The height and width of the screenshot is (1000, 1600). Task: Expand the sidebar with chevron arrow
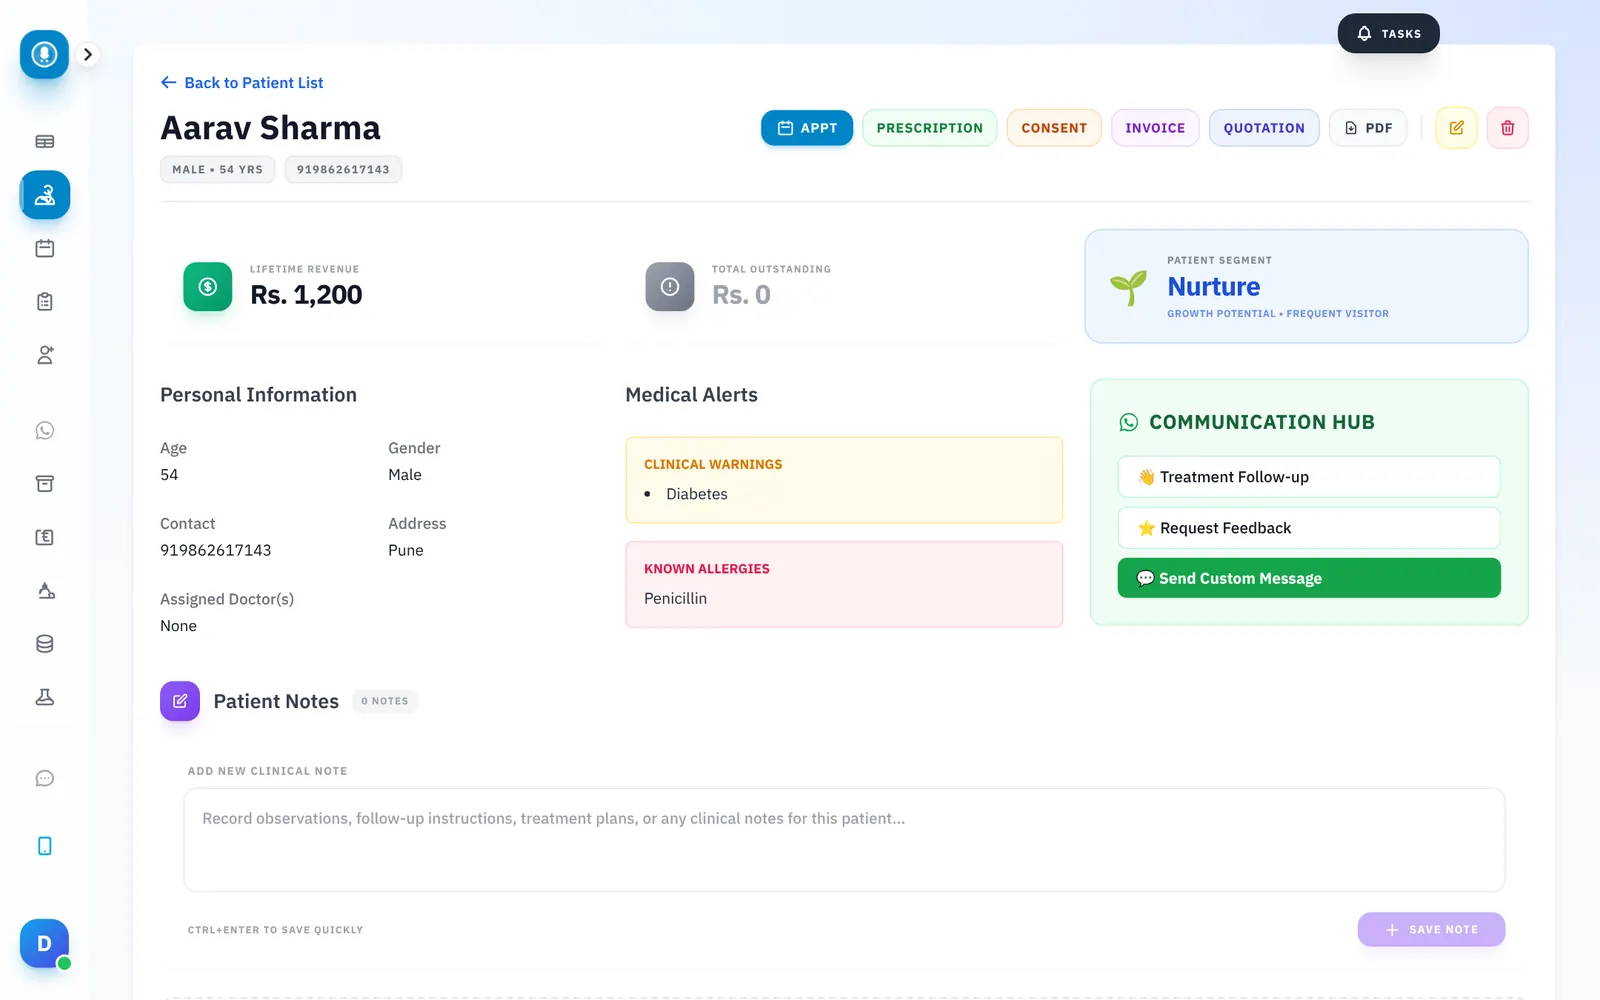(88, 54)
